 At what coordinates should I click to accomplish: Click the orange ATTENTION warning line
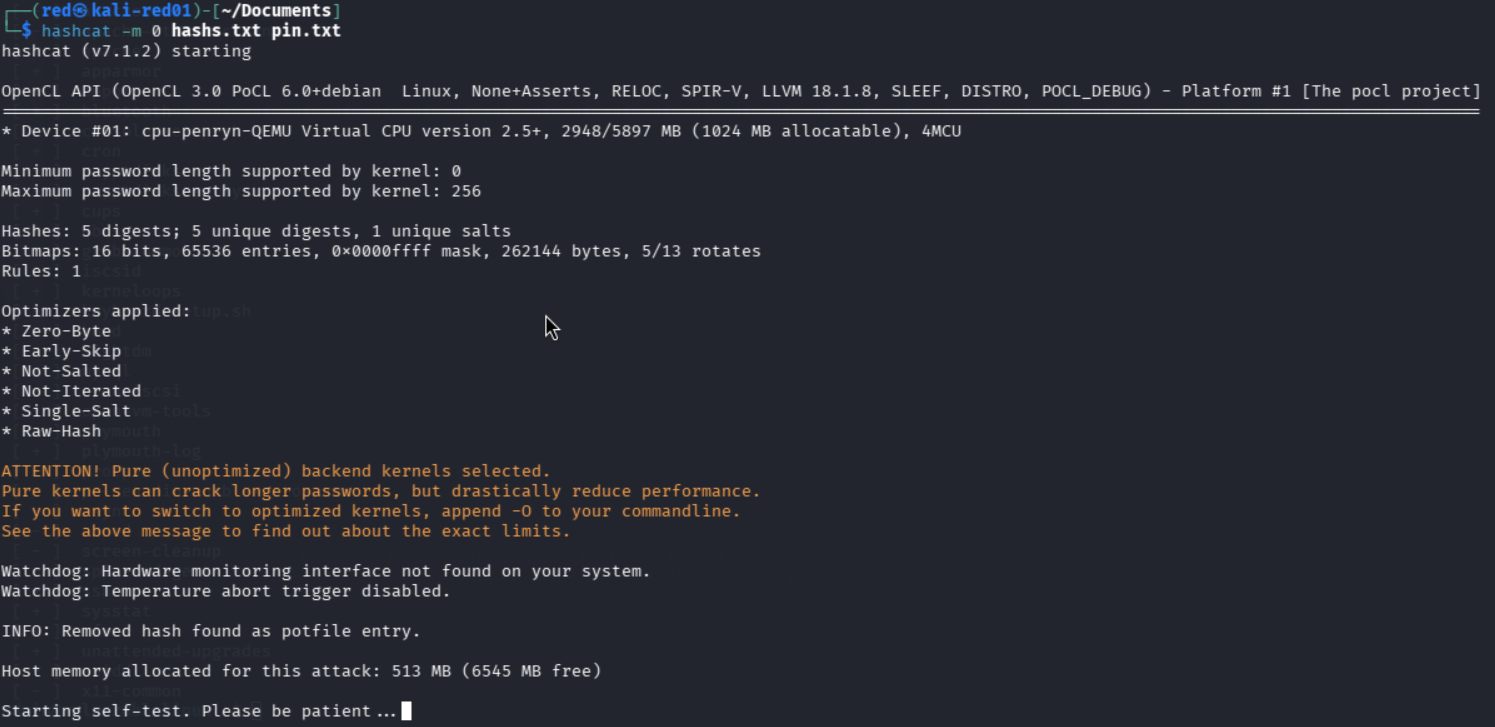(x=276, y=471)
